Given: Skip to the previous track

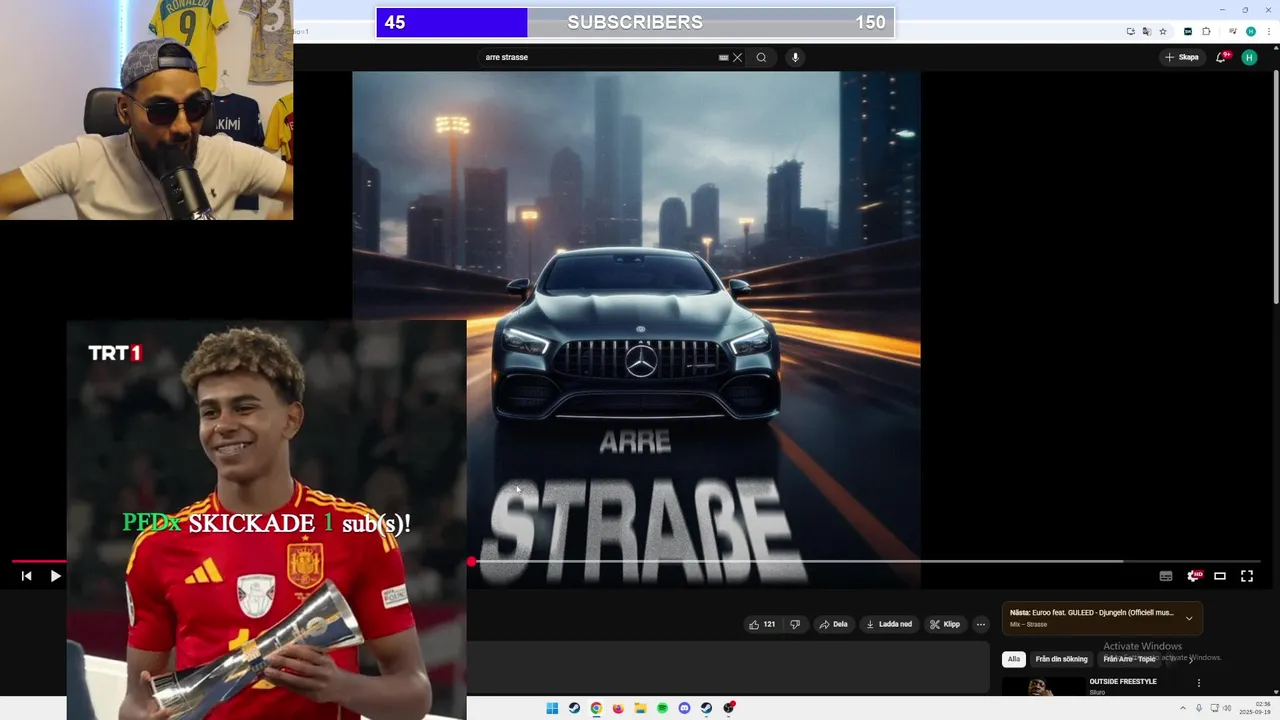Looking at the screenshot, I should tap(26, 576).
